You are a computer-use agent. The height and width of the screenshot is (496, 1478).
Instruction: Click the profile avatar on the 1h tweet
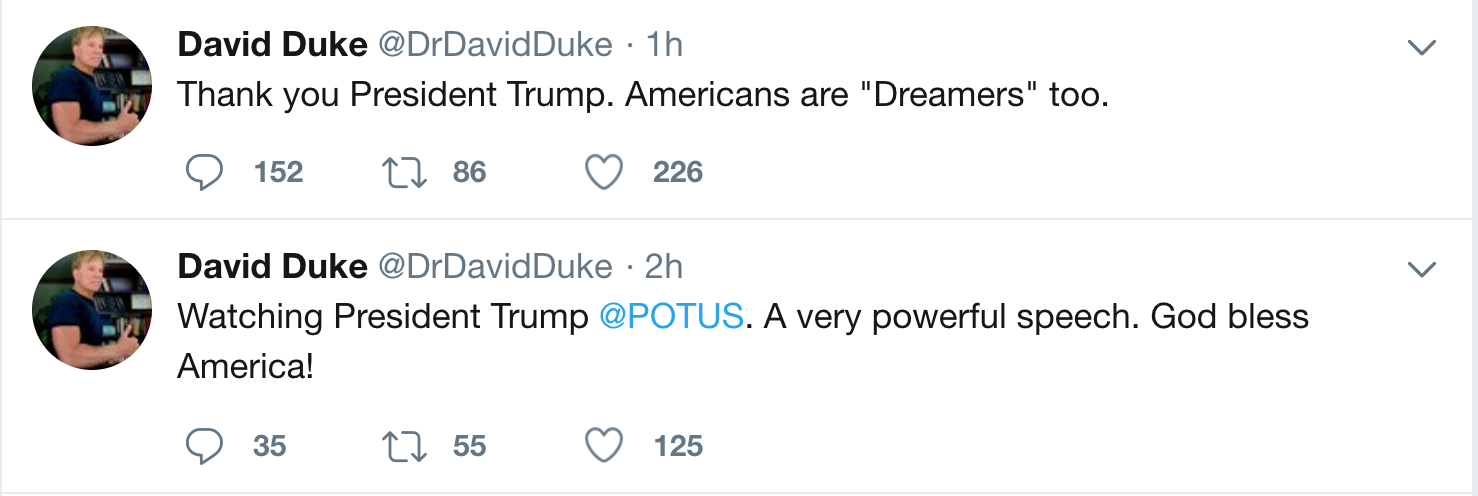pos(92,86)
